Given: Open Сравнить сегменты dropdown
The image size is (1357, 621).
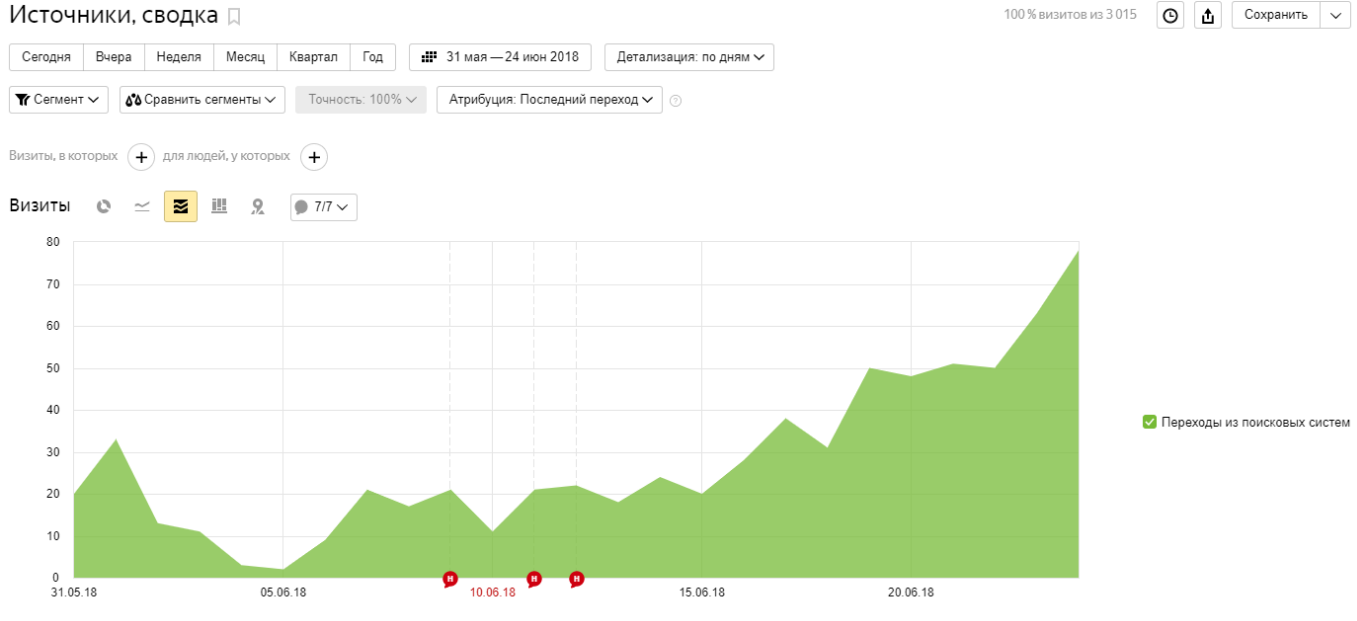Looking at the screenshot, I should [x=202, y=100].
